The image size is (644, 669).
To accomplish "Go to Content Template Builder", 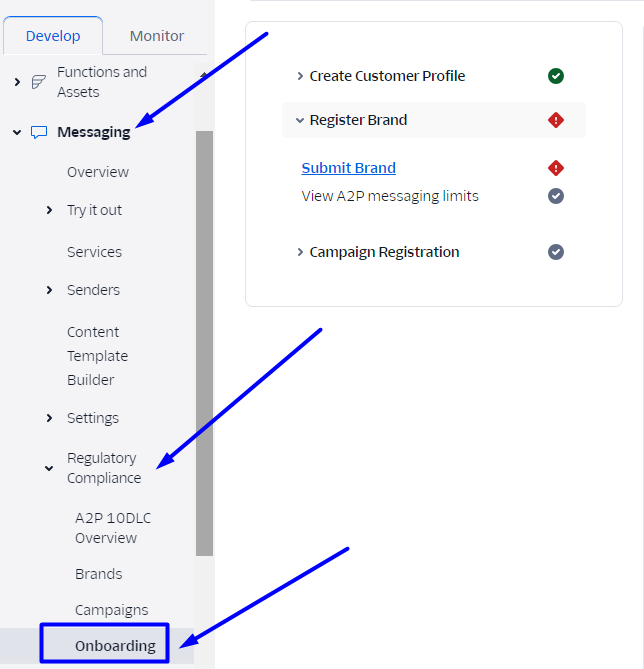I will tap(97, 356).
